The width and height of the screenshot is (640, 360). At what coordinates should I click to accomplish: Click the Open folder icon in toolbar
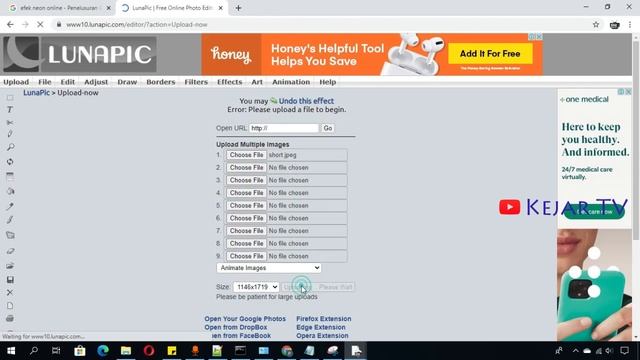click(10, 266)
